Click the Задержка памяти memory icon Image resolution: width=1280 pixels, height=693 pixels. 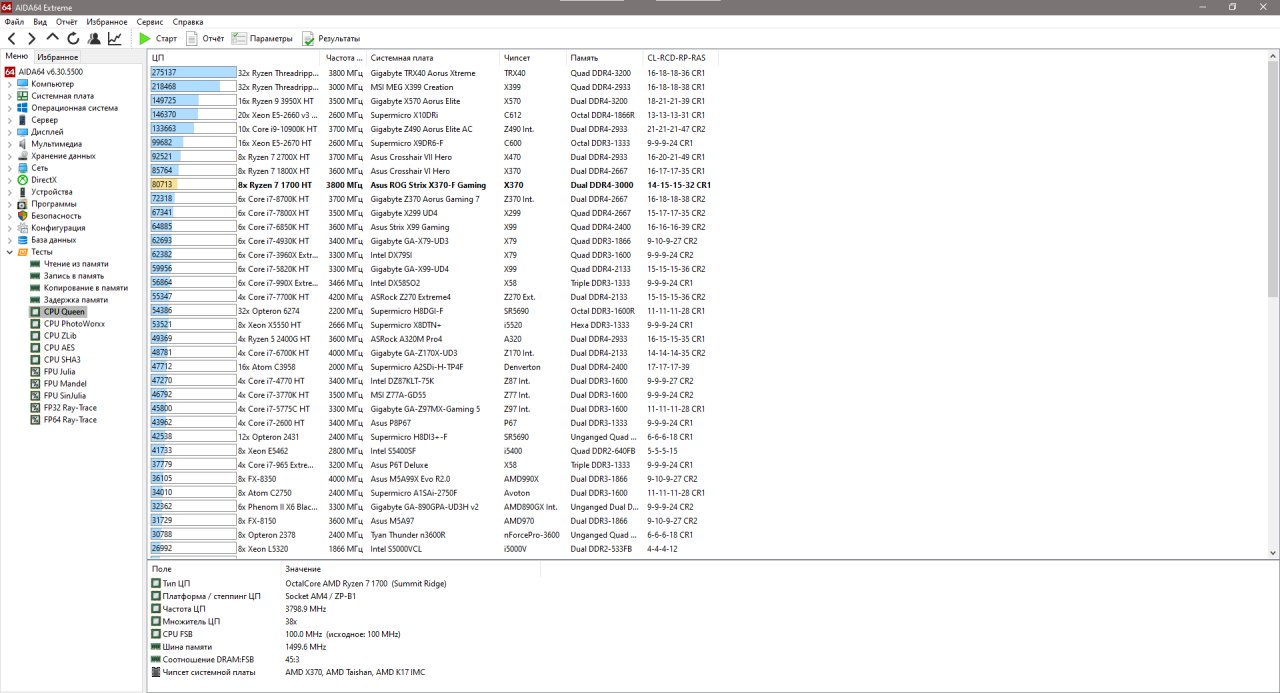[x=35, y=300]
